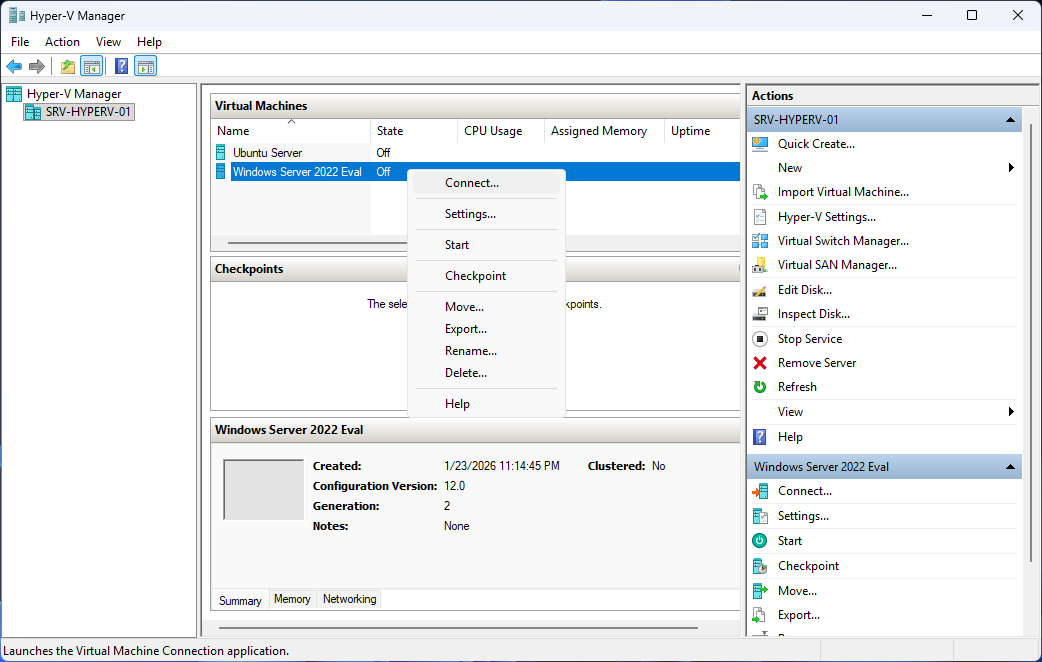Click the Virtual SAN Manager icon
Image resolution: width=1042 pixels, height=662 pixels.
pos(761,264)
